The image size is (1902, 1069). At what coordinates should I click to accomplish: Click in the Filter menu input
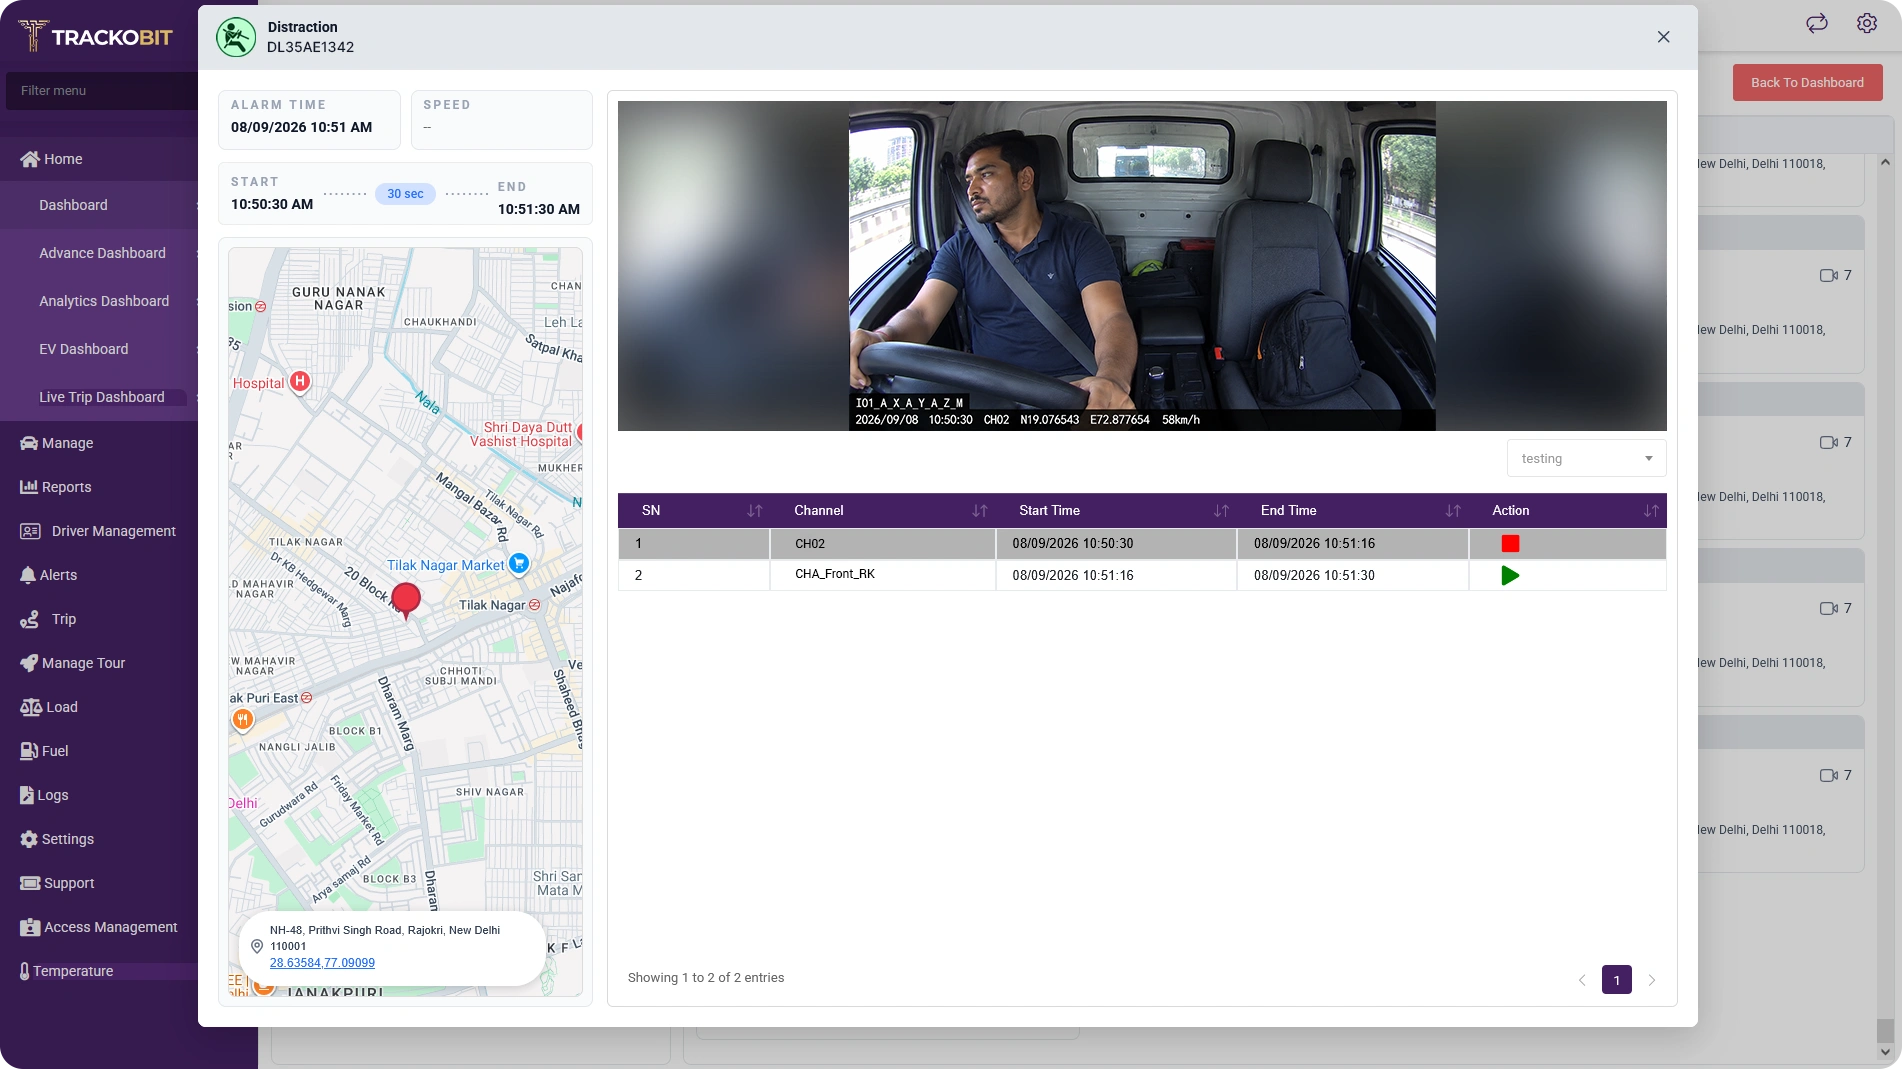click(x=102, y=91)
